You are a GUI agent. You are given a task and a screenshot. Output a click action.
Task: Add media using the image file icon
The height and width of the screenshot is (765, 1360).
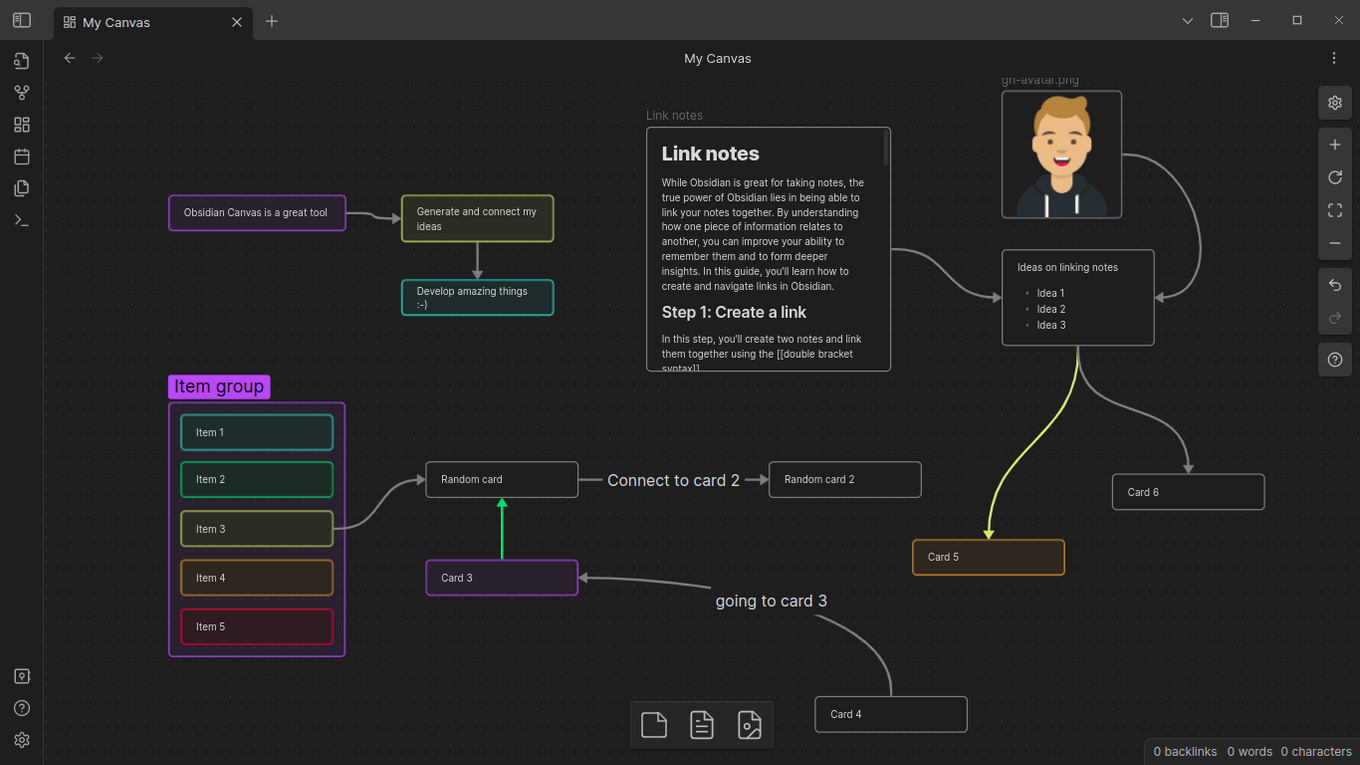(x=749, y=724)
